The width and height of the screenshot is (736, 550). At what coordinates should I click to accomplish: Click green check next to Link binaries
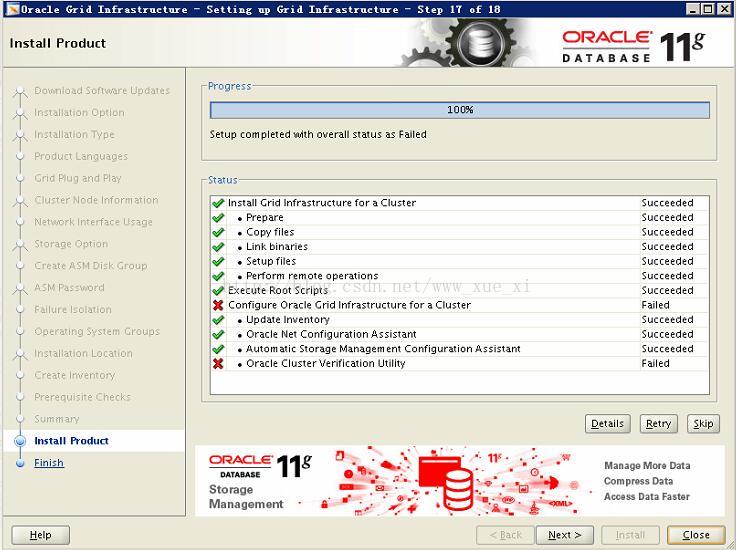click(x=218, y=247)
